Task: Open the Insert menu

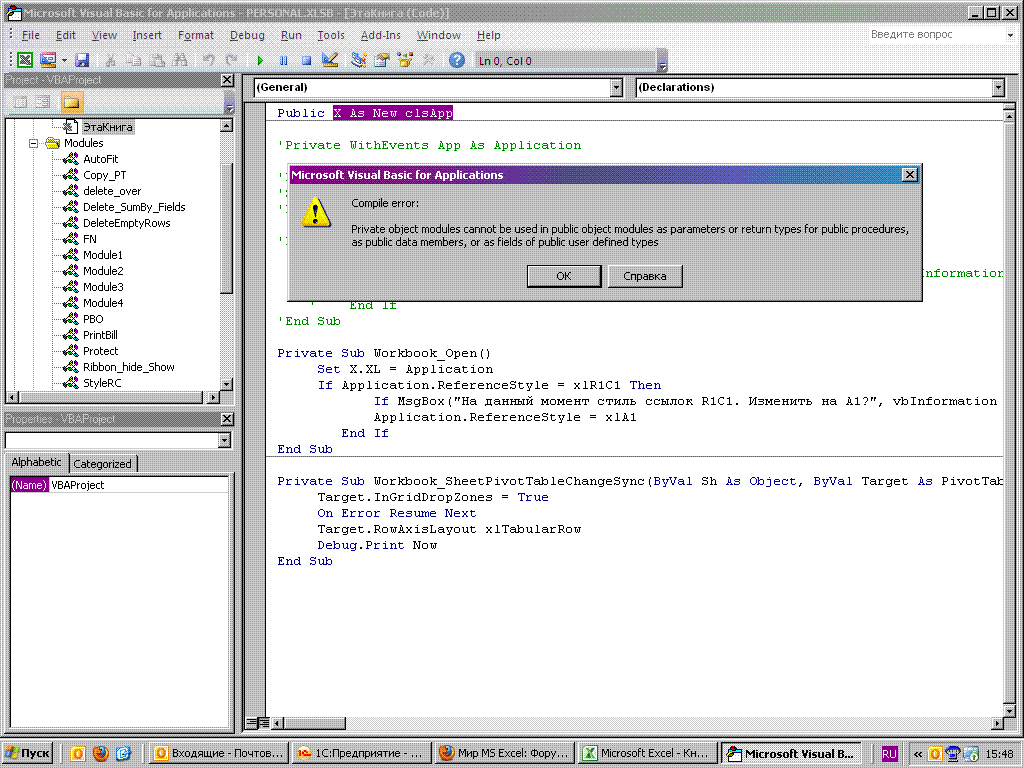Action: tap(147, 35)
